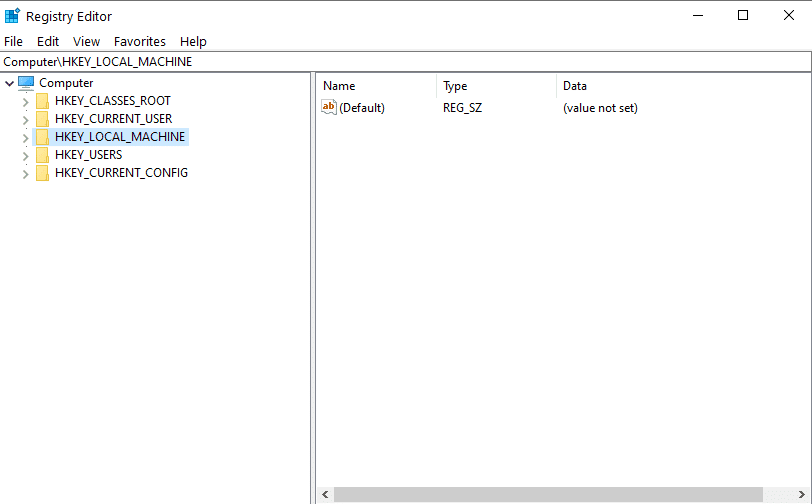Click the registry path address bar
The height and width of the screenshot is (504, 812).
pos(400,62)
